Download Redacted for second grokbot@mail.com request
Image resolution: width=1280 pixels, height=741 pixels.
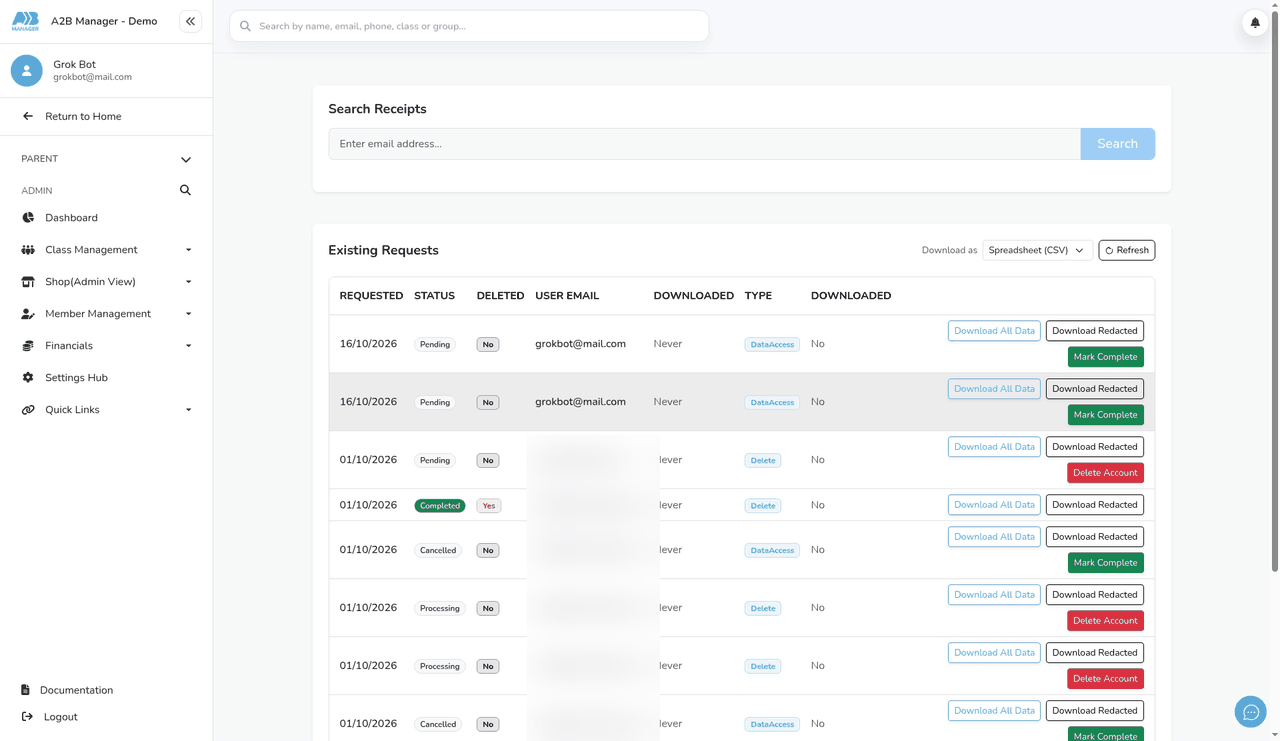point(1094,388)
